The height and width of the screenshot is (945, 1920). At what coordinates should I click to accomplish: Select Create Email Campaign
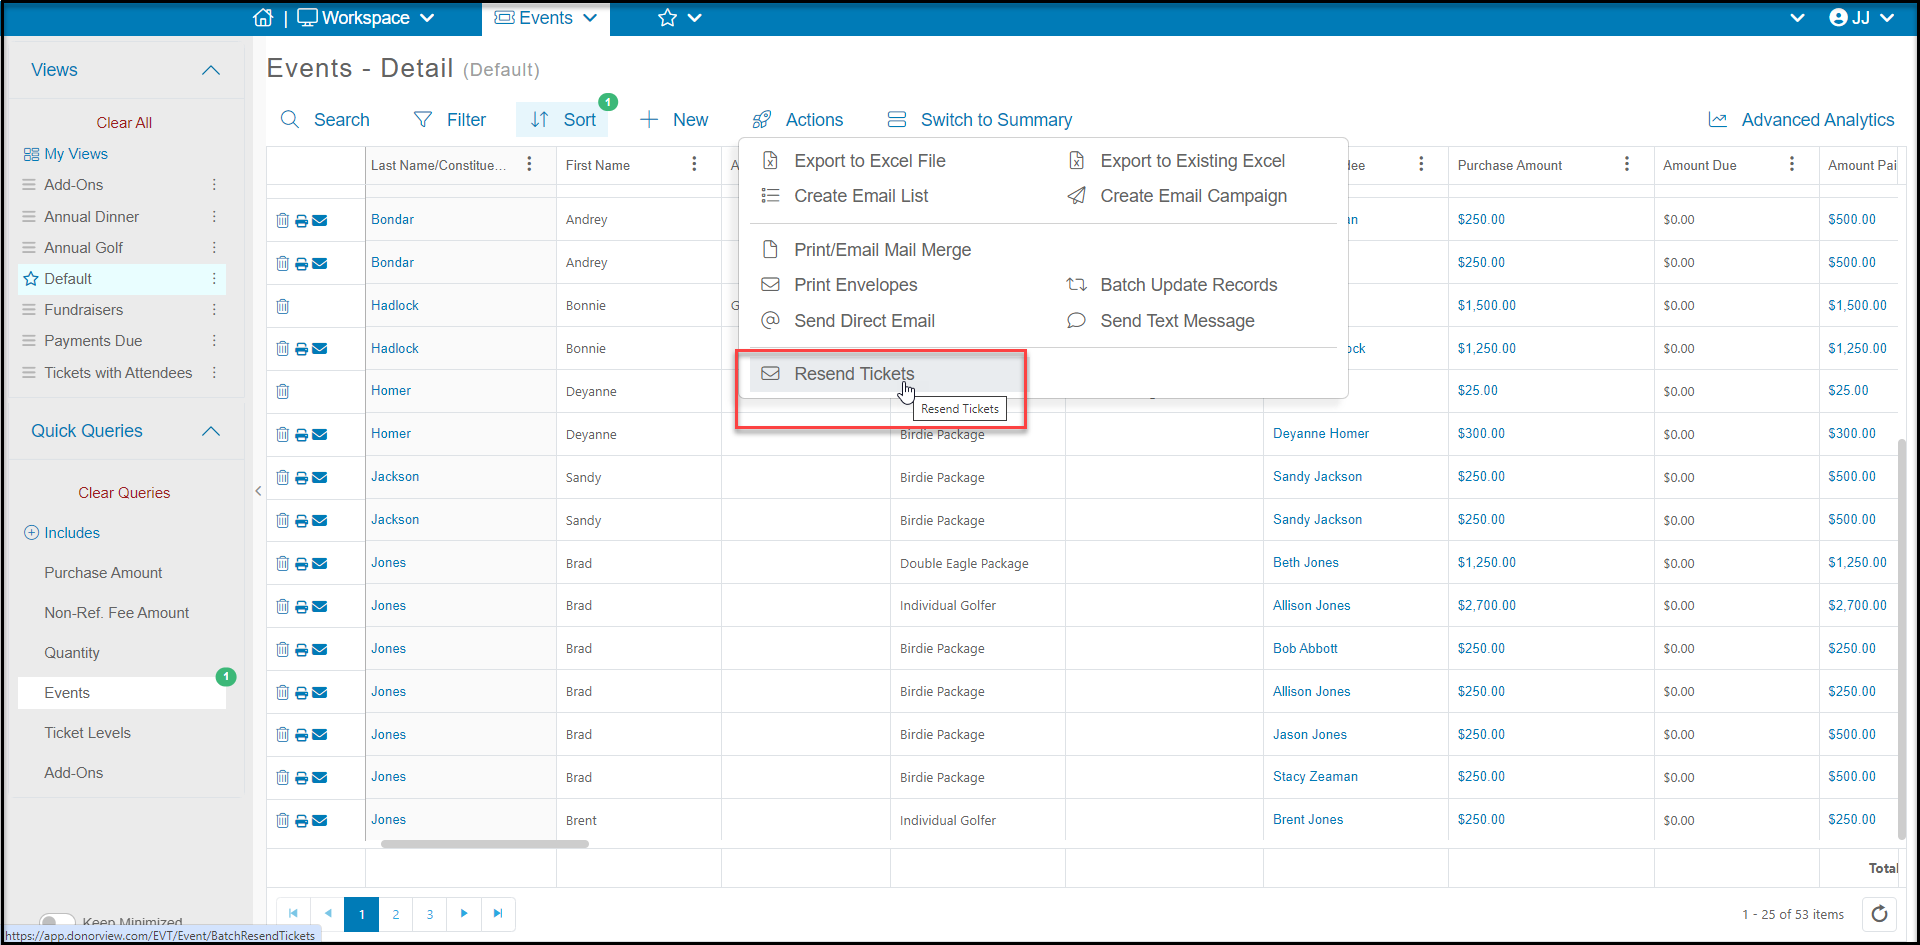(1177, 196)
